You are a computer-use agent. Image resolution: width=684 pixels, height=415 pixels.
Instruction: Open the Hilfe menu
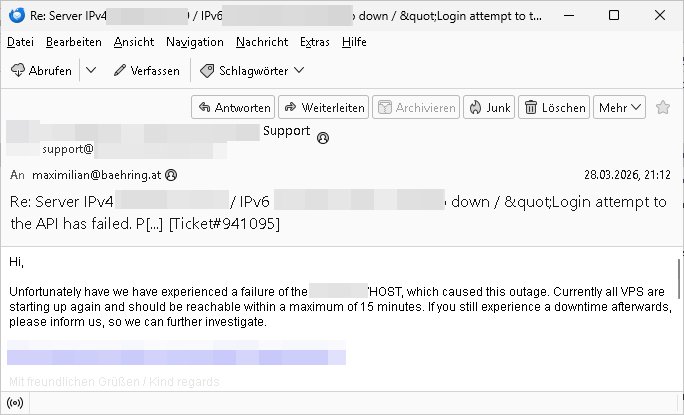[354, 42]
